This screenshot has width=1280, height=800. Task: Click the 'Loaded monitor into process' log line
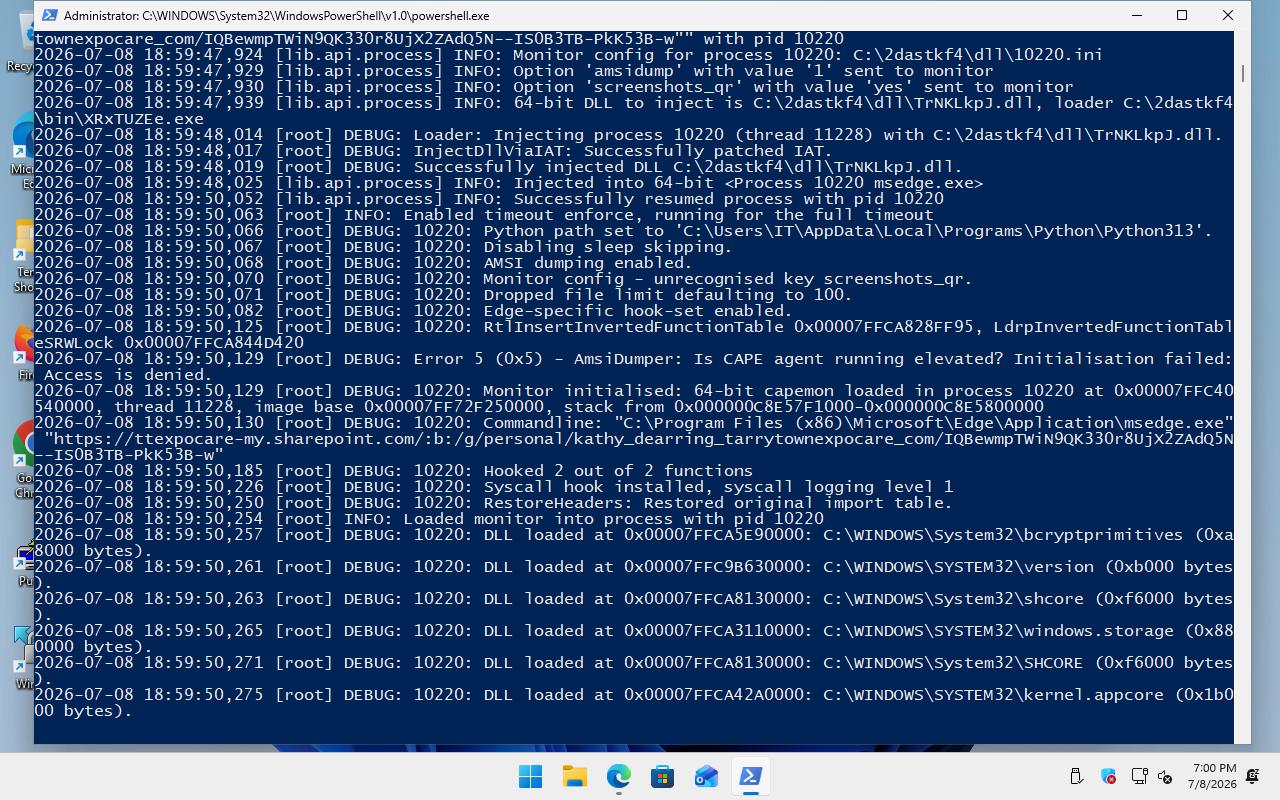pyautogui.click(x=429, y=519)
